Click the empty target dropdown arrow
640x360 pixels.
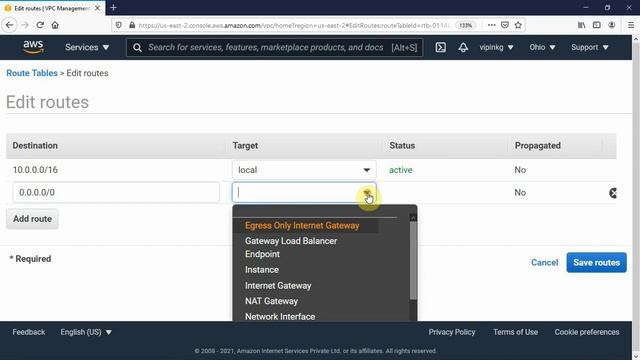(x=367, y=192)
